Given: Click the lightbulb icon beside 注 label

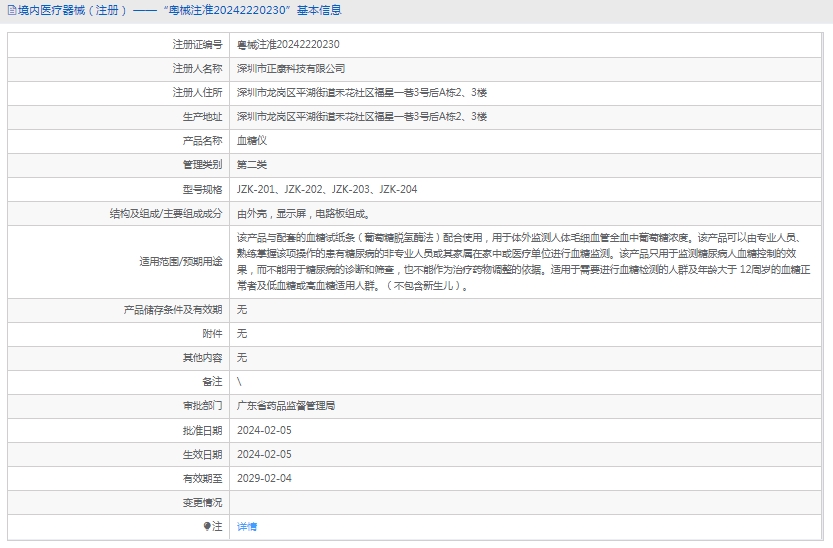Looking at the screenshot, I should pyautogui.click(x=207, y=526).
